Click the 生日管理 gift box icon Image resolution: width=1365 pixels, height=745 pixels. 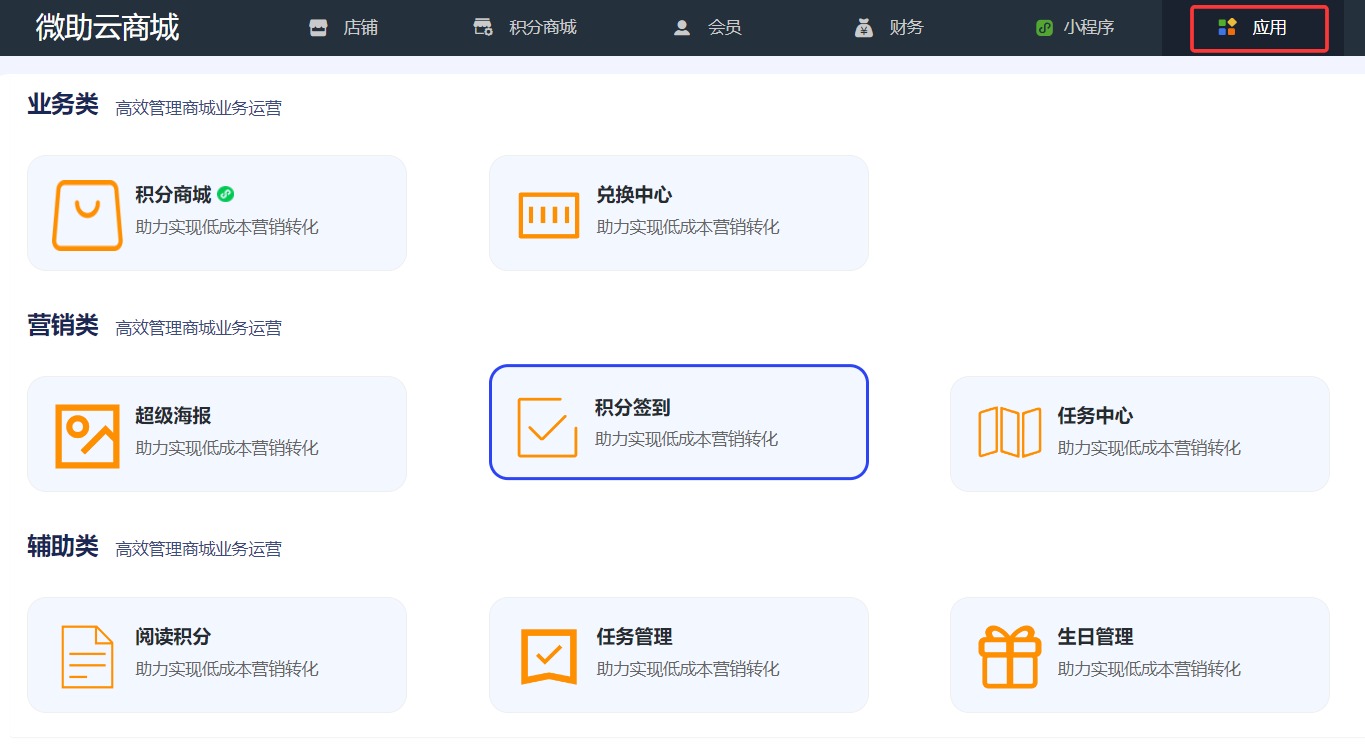(x=1009, y=656)
